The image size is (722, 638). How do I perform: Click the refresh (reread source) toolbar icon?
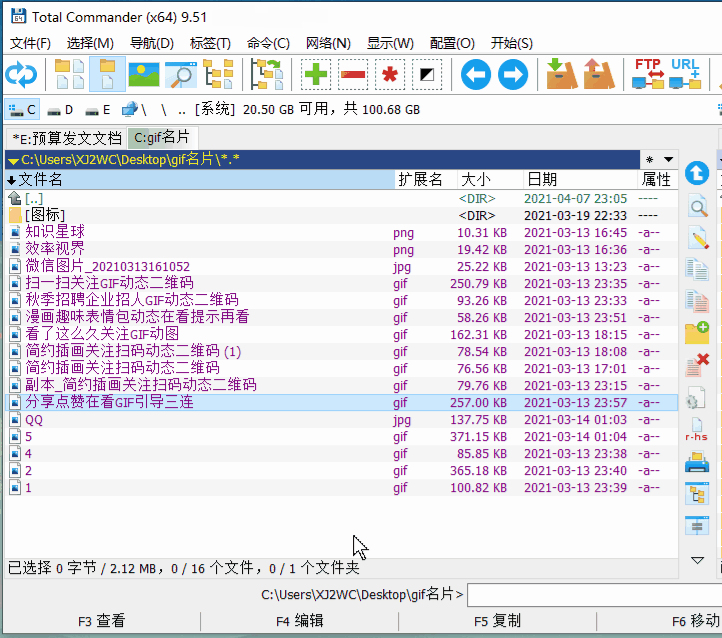point(21,74)
